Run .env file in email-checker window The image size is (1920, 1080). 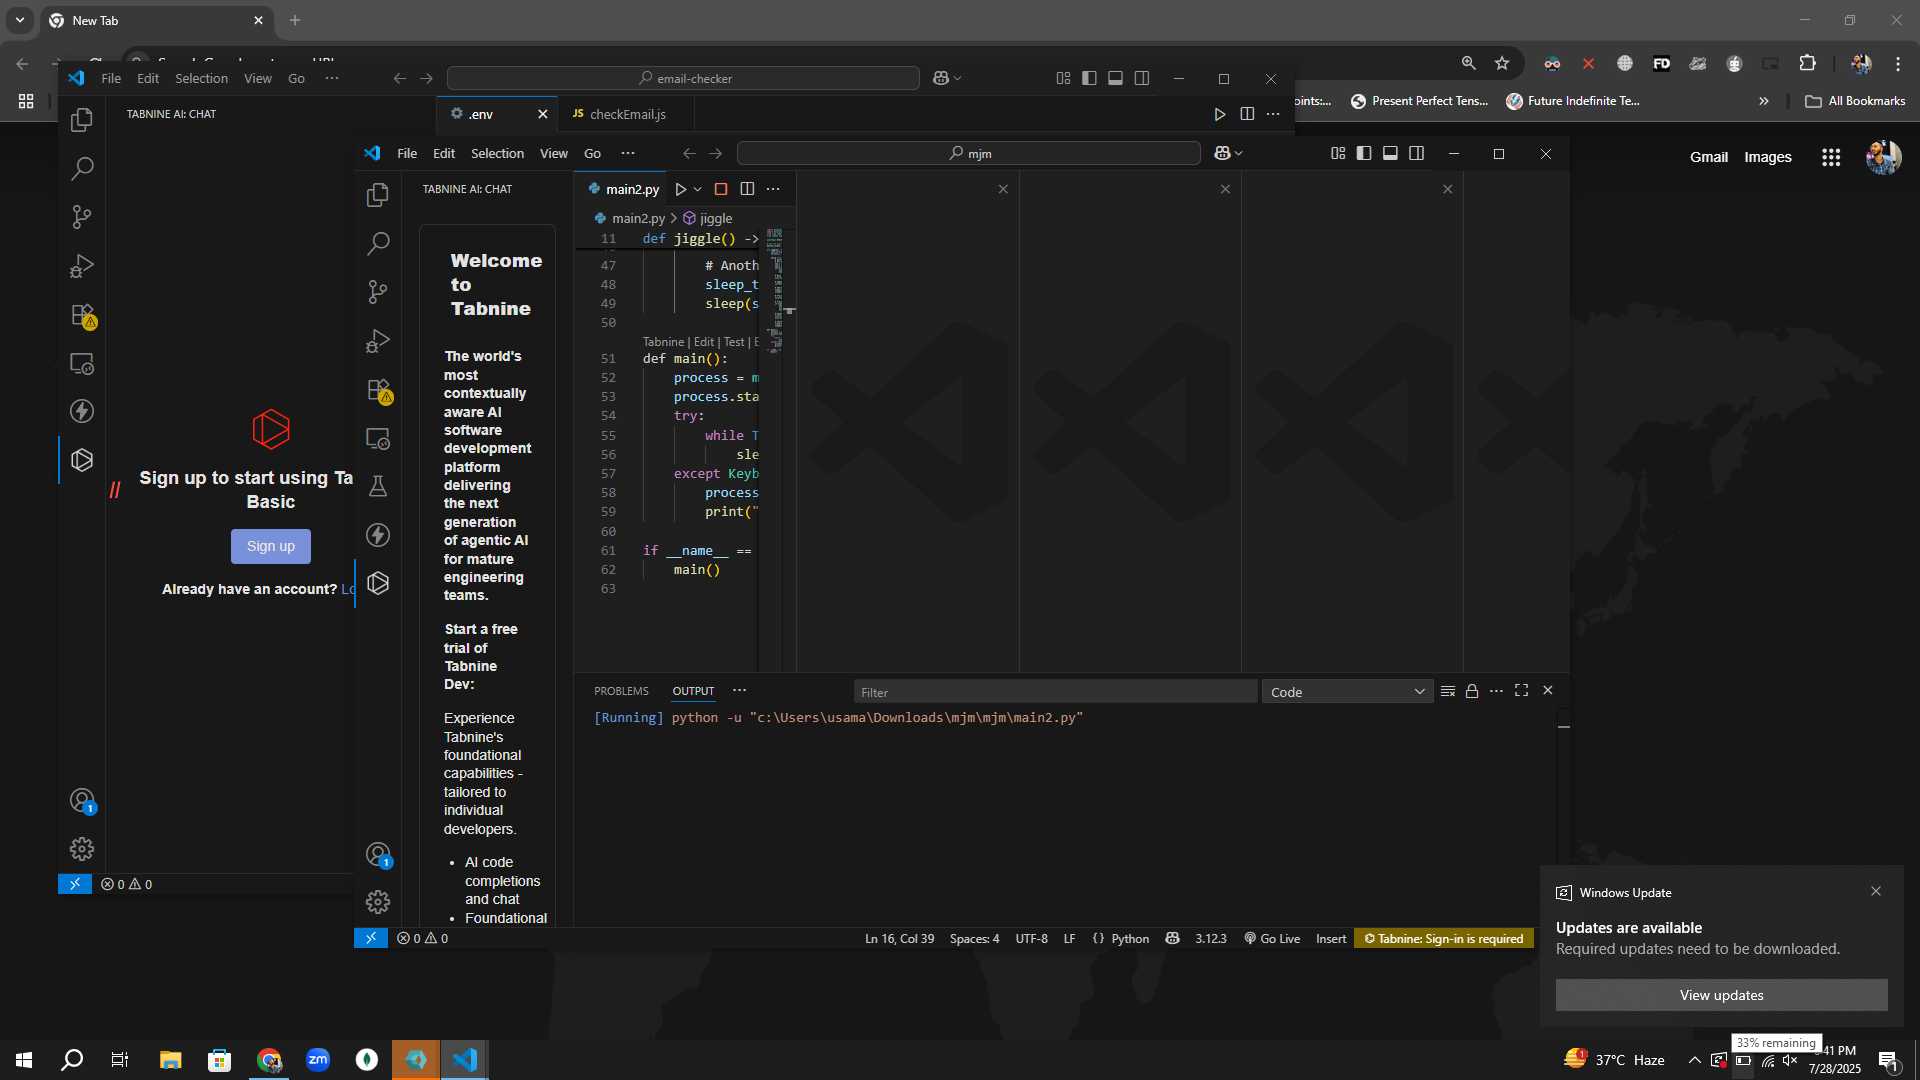pos(1220,114)
